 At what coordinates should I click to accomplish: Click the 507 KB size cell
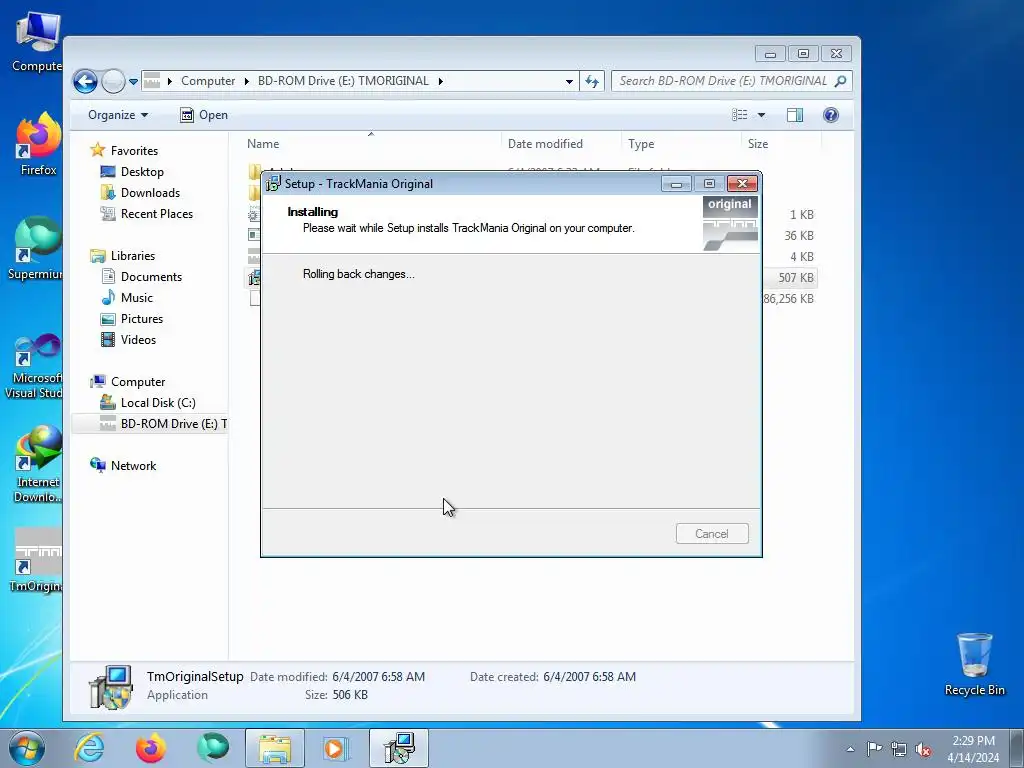[795, 278]
